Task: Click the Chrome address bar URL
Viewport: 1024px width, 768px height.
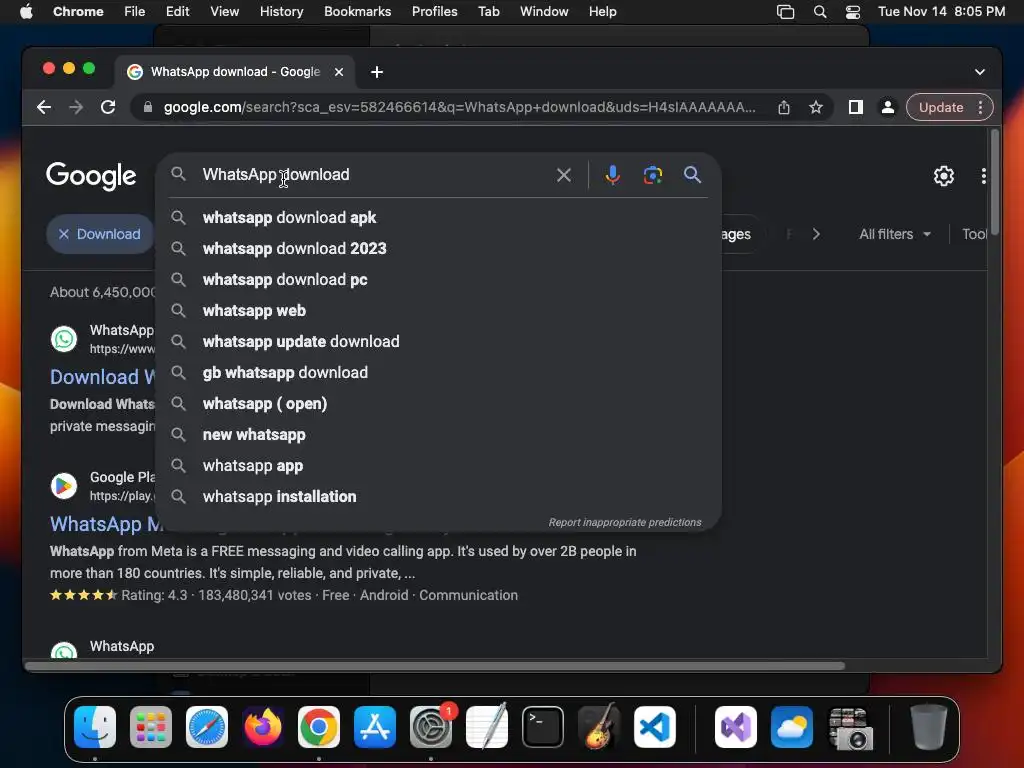Action: click(459, 107)
